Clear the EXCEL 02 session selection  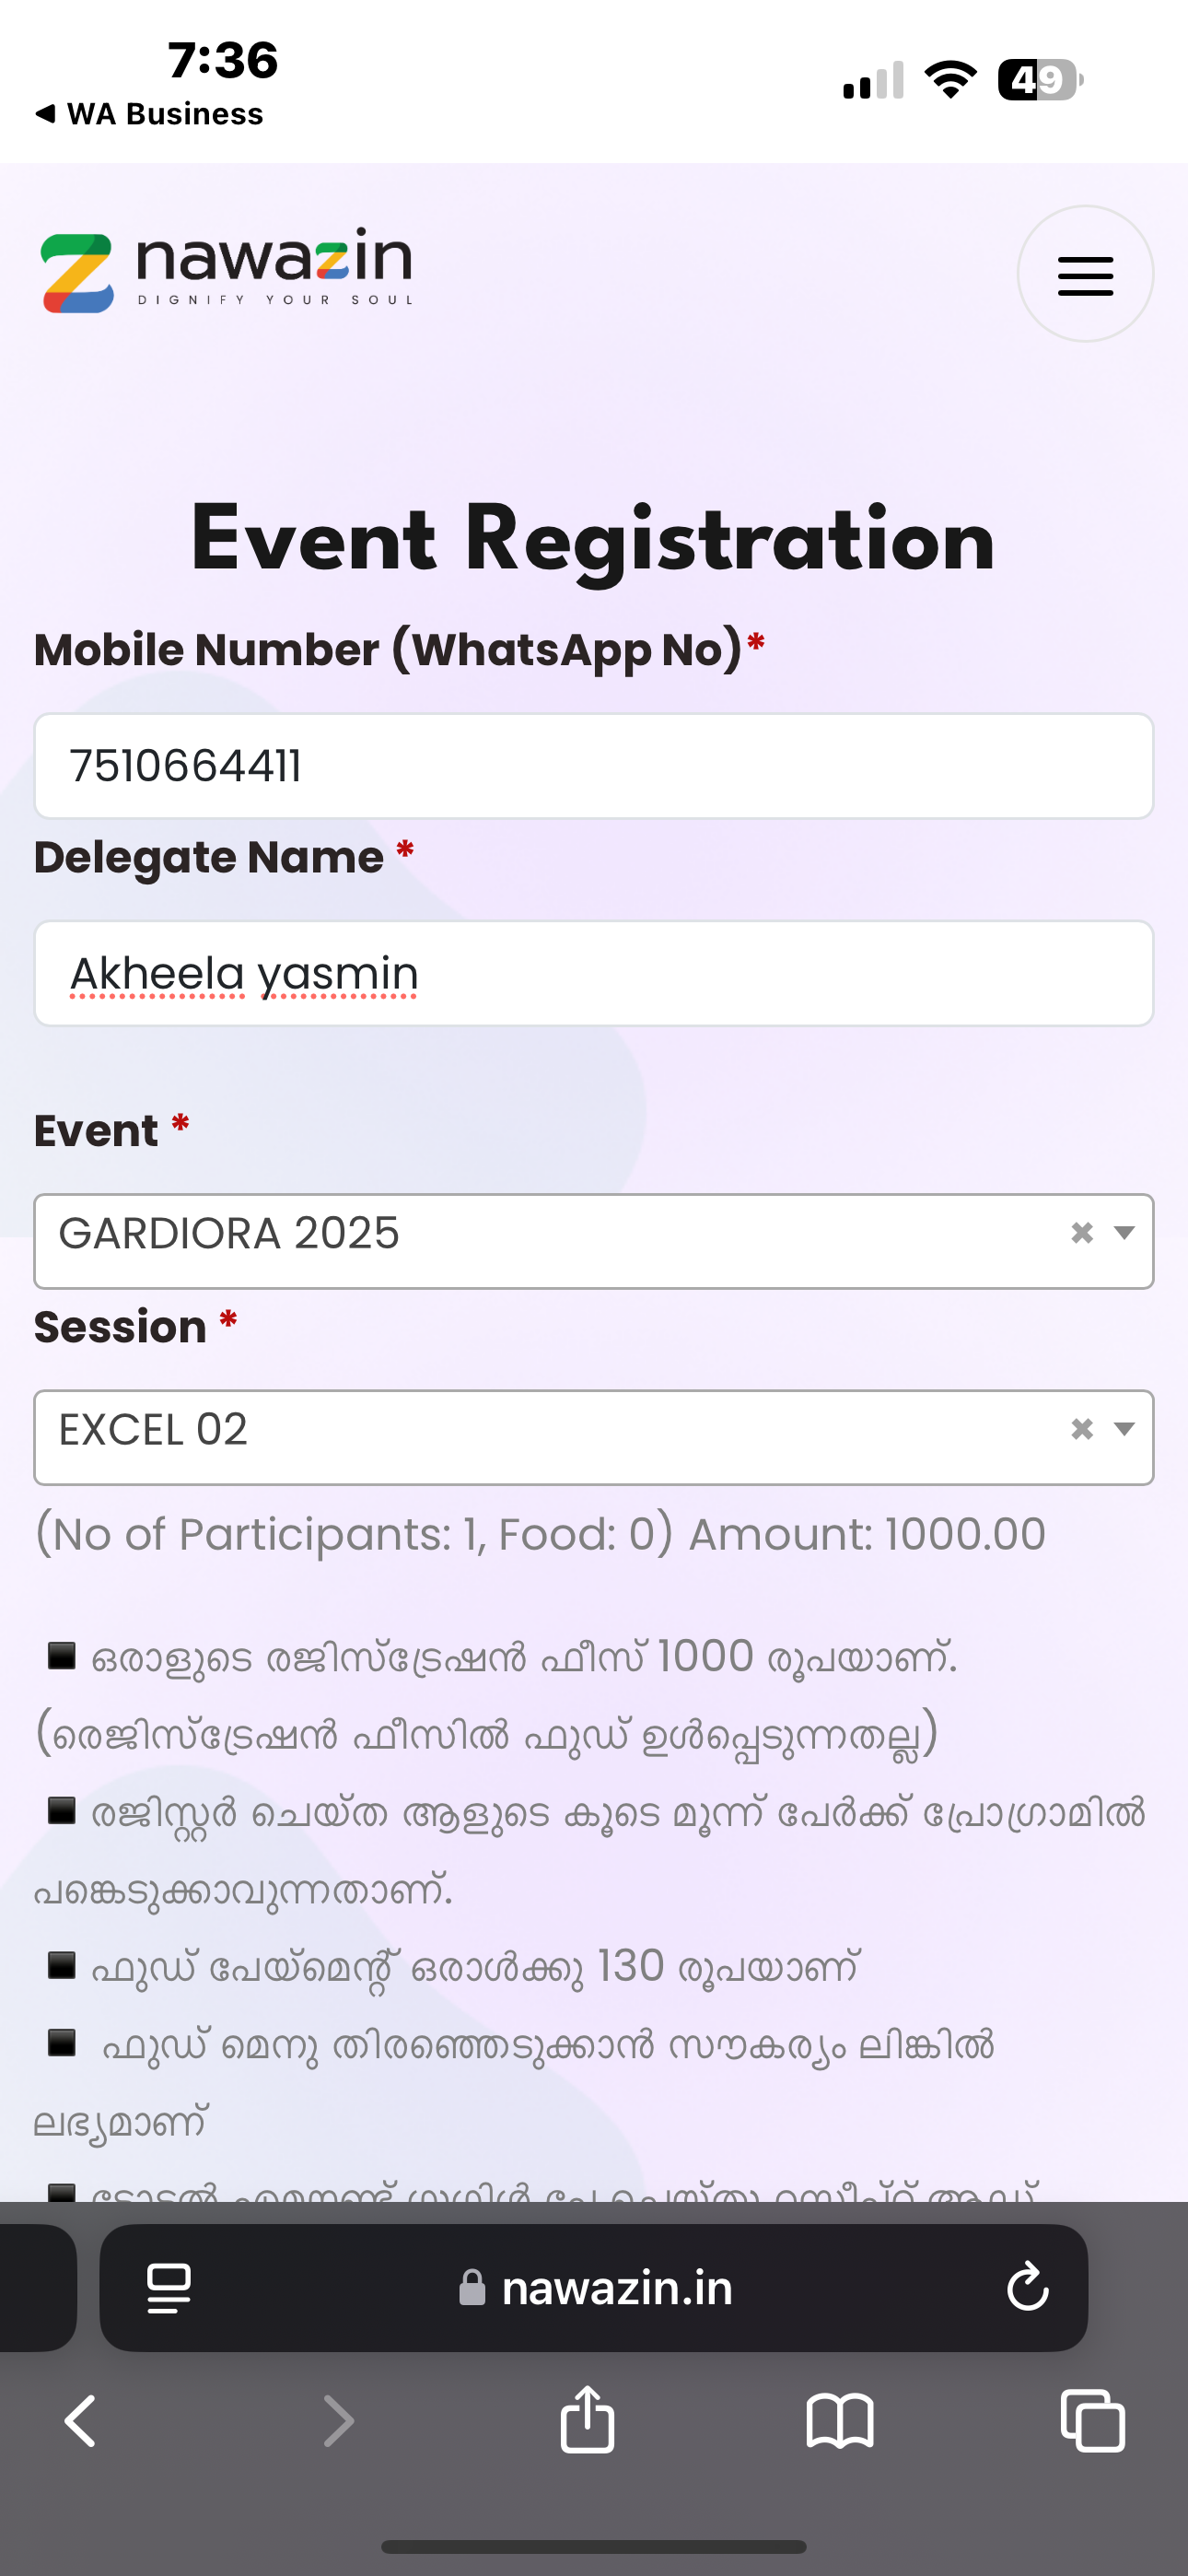click(x=1081, y=1429)
